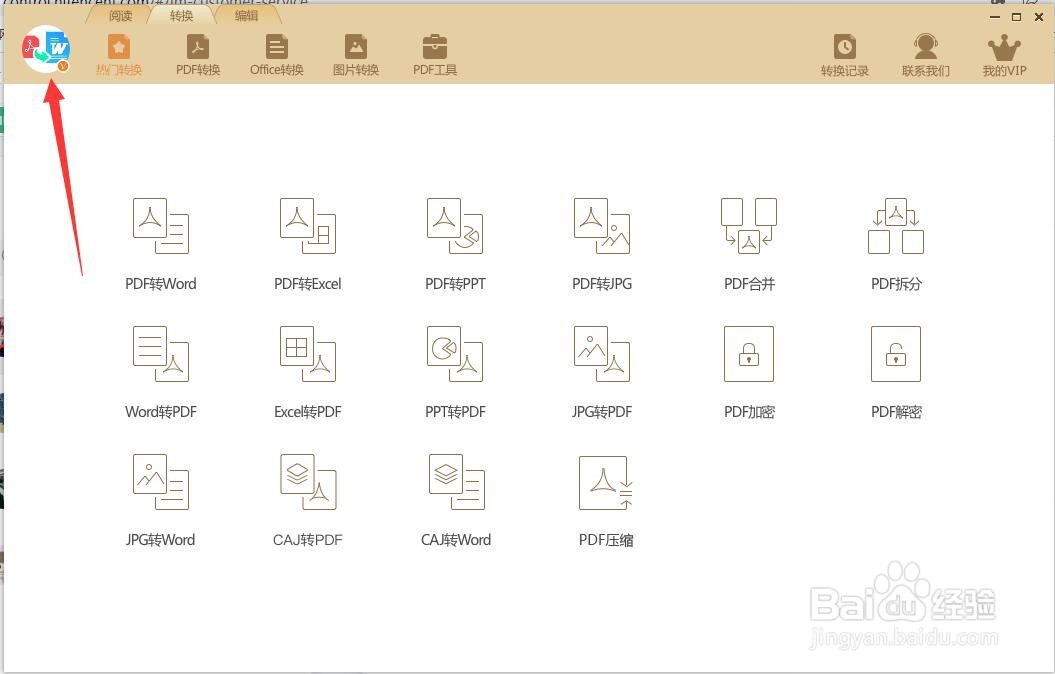
Task: Select the Excel转PDF conversion
Action: [307, 372]
